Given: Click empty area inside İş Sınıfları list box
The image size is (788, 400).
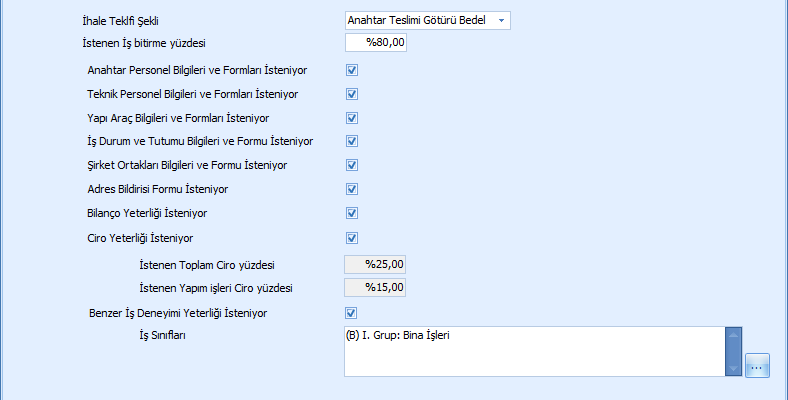Looking at the screenshot, I should pos(530,360).
